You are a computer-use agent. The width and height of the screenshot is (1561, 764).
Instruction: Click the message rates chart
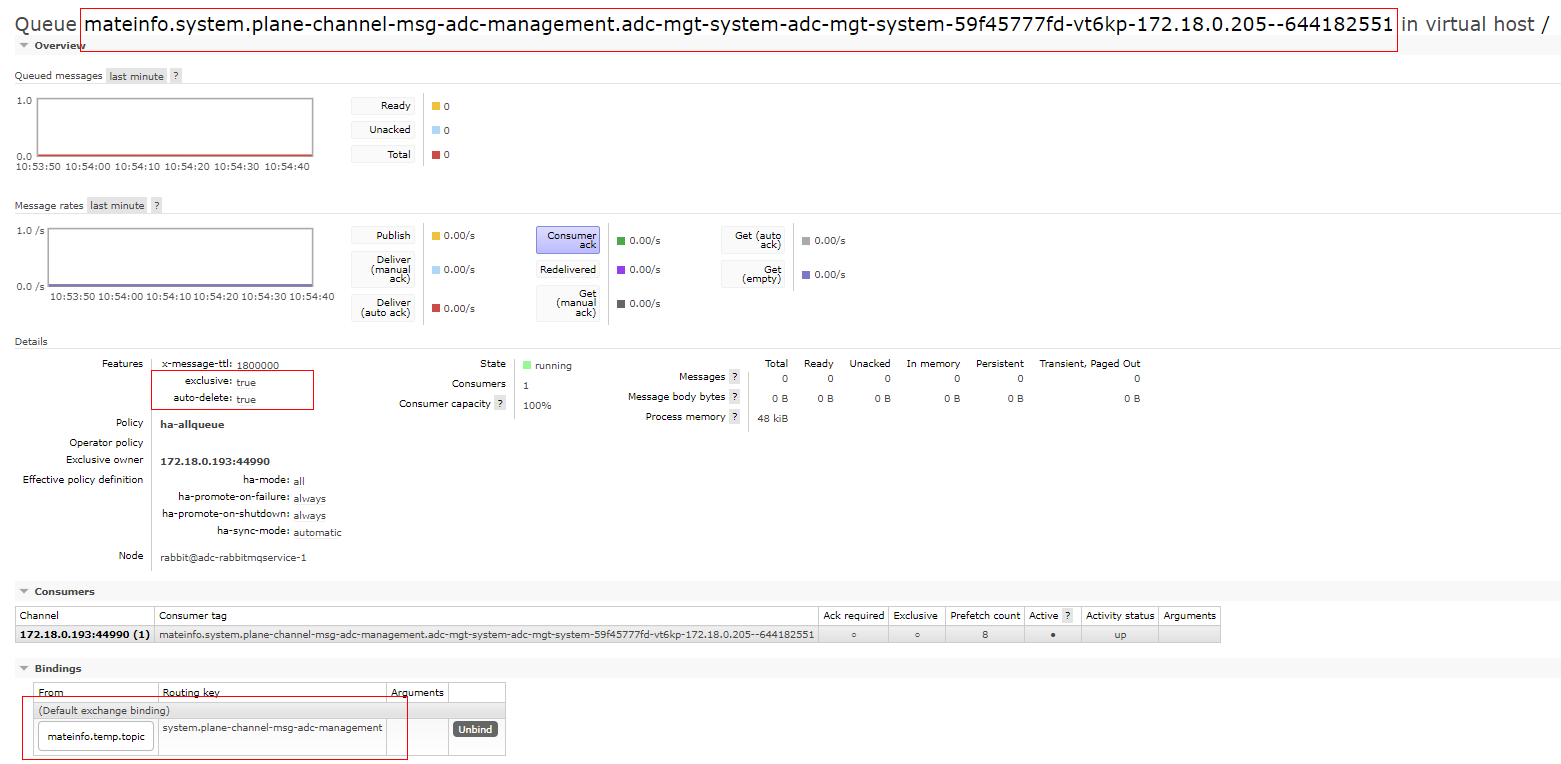click(x=180, y=257)
